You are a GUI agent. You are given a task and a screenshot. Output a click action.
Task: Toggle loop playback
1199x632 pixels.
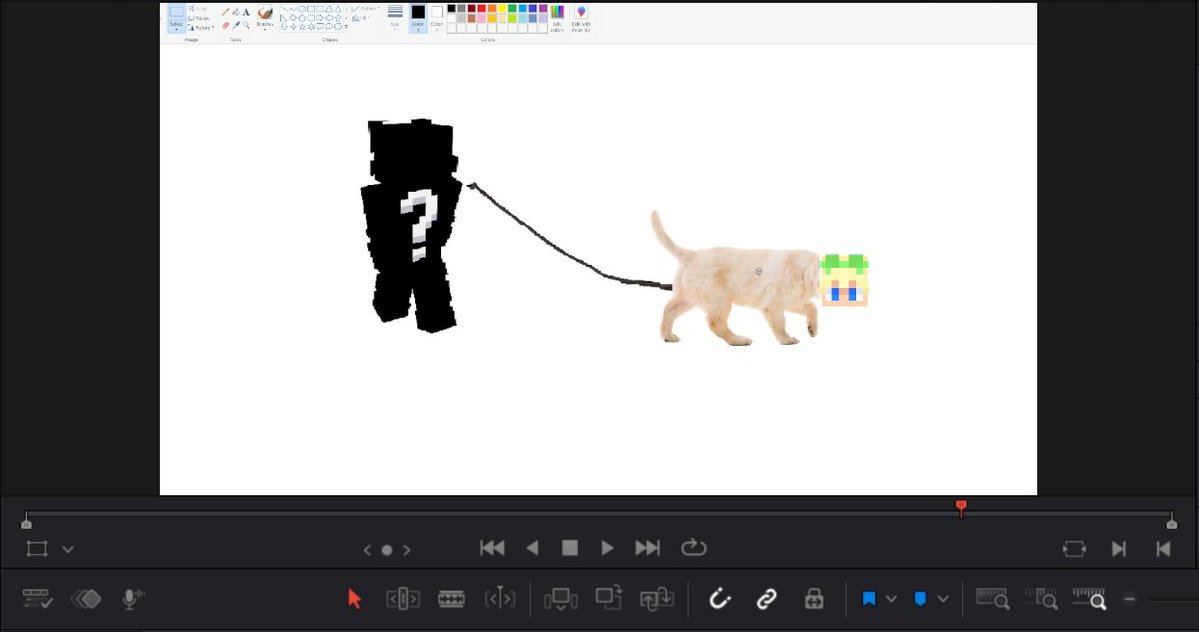tap(694, 547)
